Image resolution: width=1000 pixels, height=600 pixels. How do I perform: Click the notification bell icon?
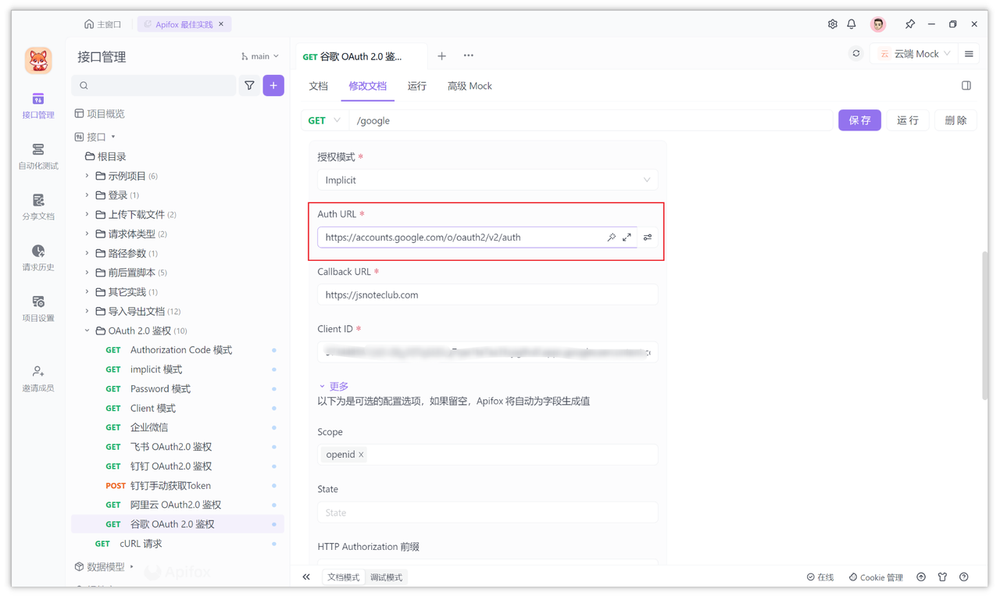tap(852, 23)
